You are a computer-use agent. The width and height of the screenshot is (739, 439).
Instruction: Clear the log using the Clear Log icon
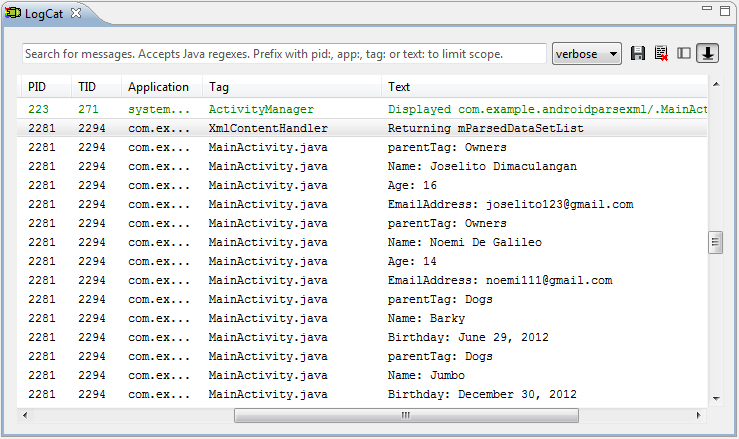click(661, 53)
